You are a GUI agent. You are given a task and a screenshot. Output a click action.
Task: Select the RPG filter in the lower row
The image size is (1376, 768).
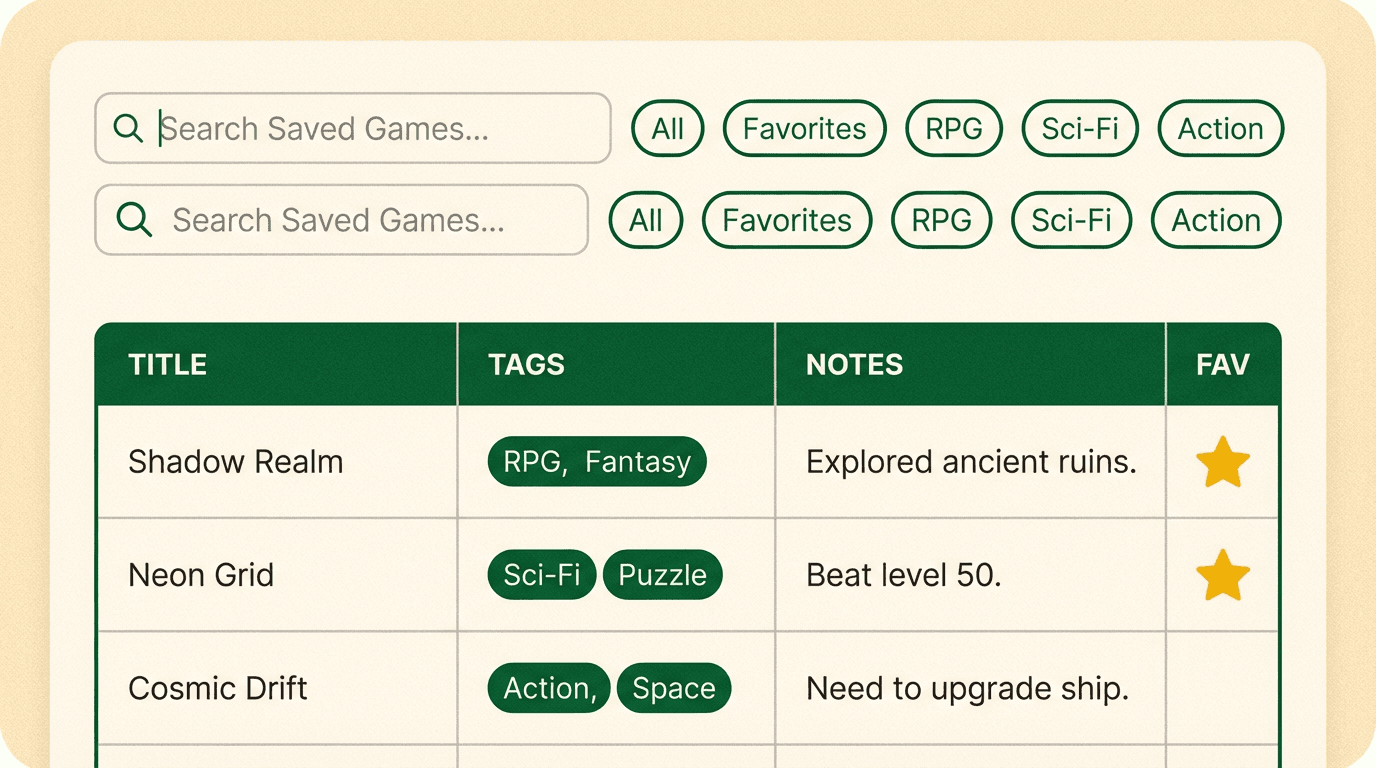(942, 220)
